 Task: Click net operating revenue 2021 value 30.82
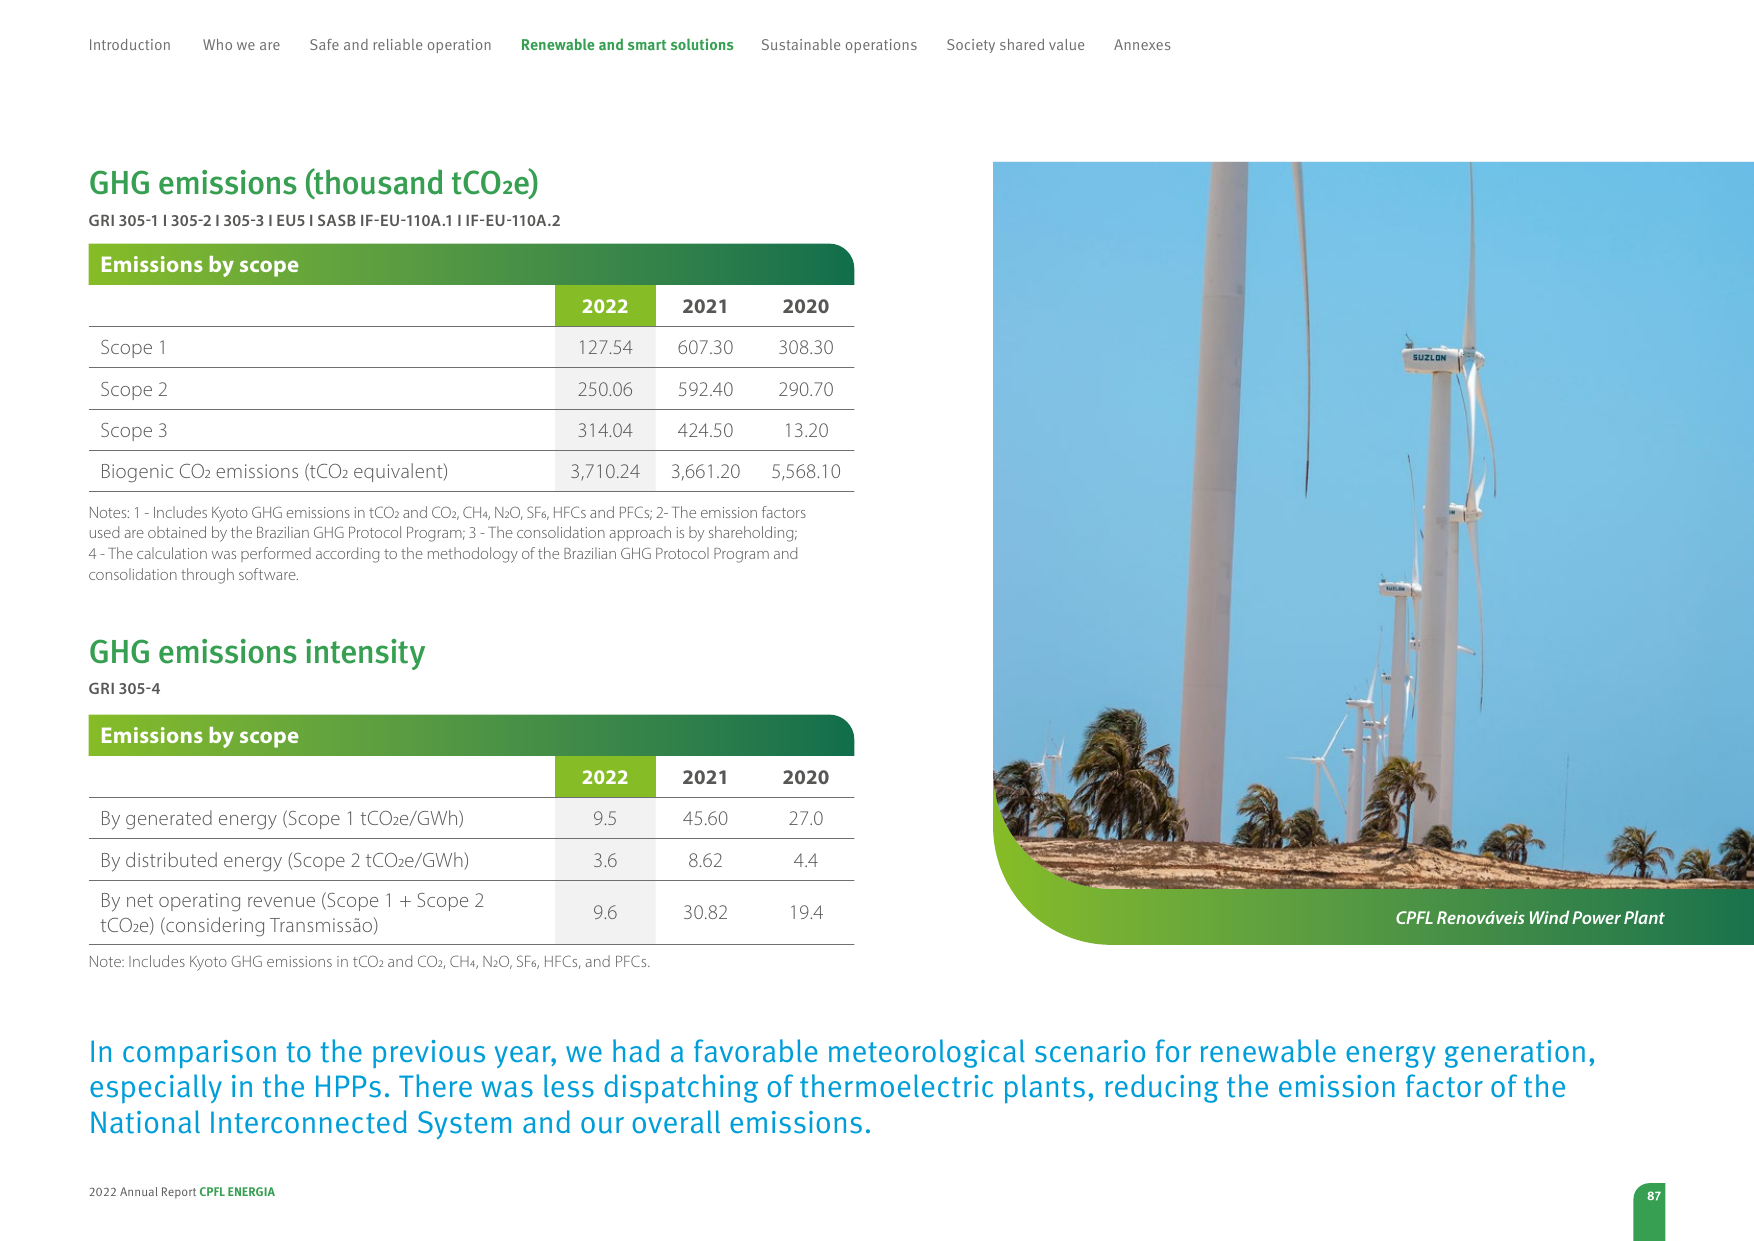[705, 912]
